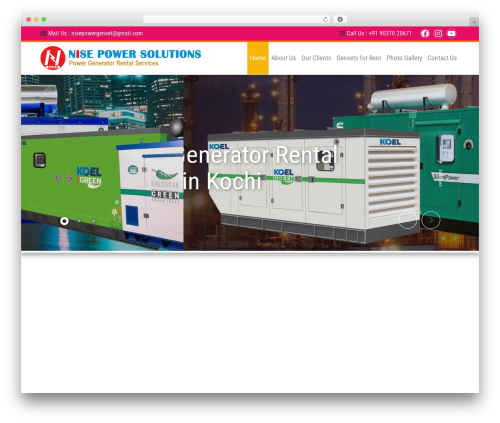The image size is (500, 423).
Task: Click the browser address bar field
Action: [236, 19]
